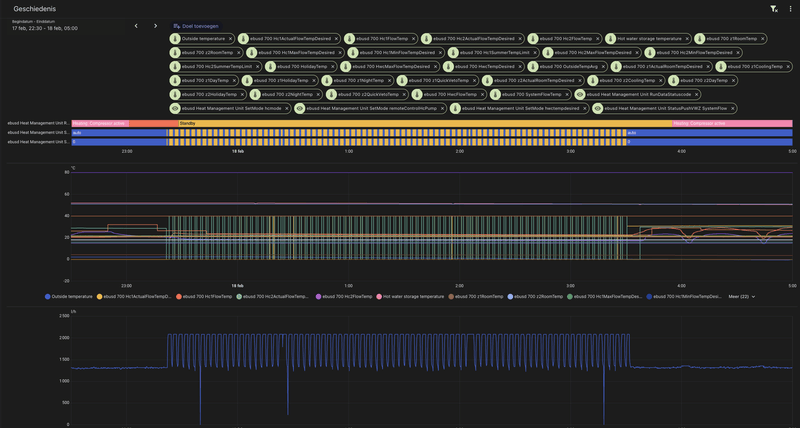The image size is (800, 428).
Task: Click thermometer icon on z2HolidayTemp chip
Action: [175, 94]
